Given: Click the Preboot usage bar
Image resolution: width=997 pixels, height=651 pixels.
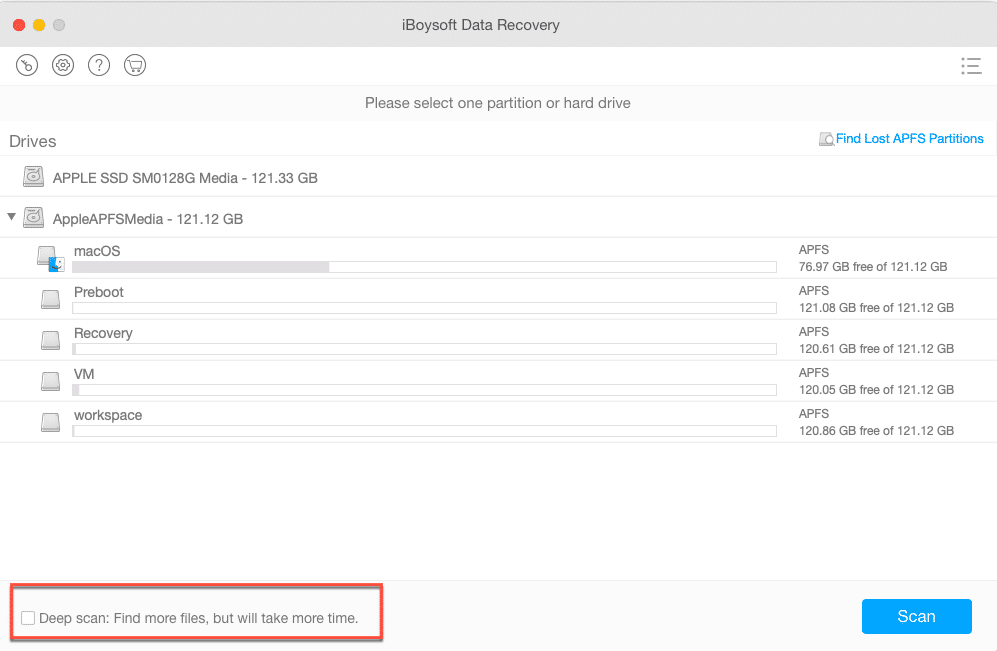Looking at the screenshot, I should [424, 308].
